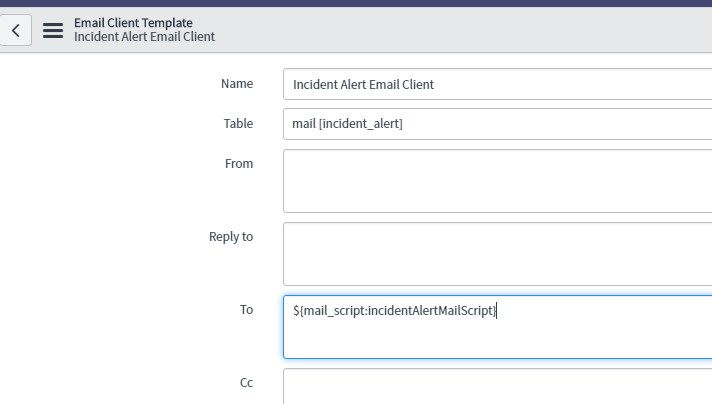This screenshot has width=712, height=404.
Task: Click the To field label
Action: (x=247, y=310)
